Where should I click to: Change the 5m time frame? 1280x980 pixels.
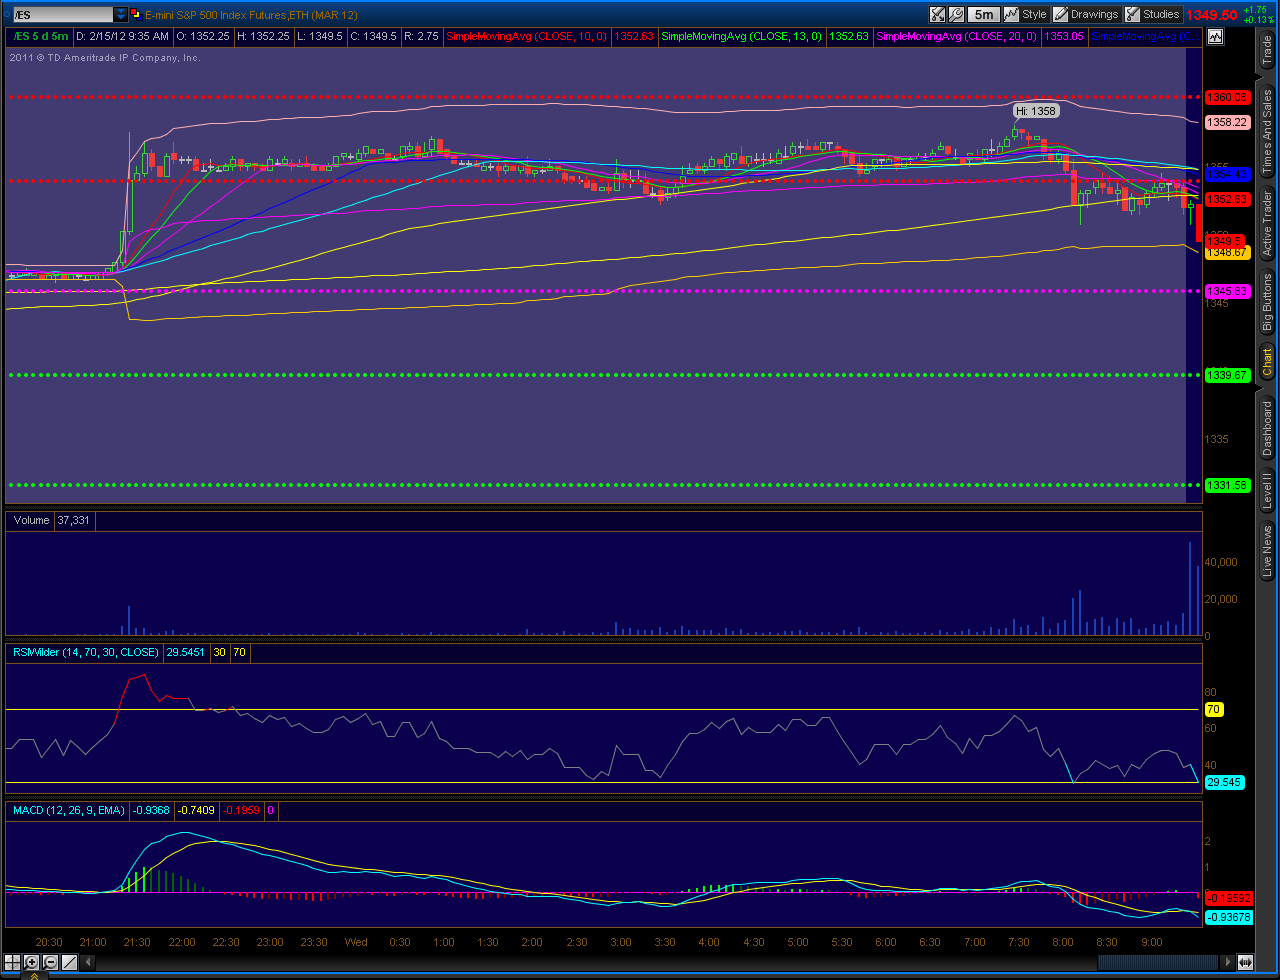tap(984, 14)
